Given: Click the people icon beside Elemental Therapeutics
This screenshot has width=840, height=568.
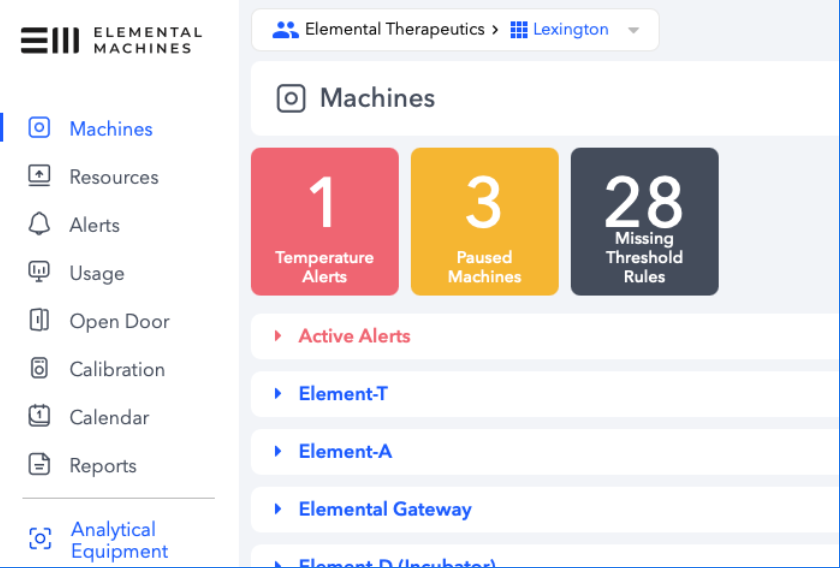Looking at the screenshot, I should pos(286,29).
